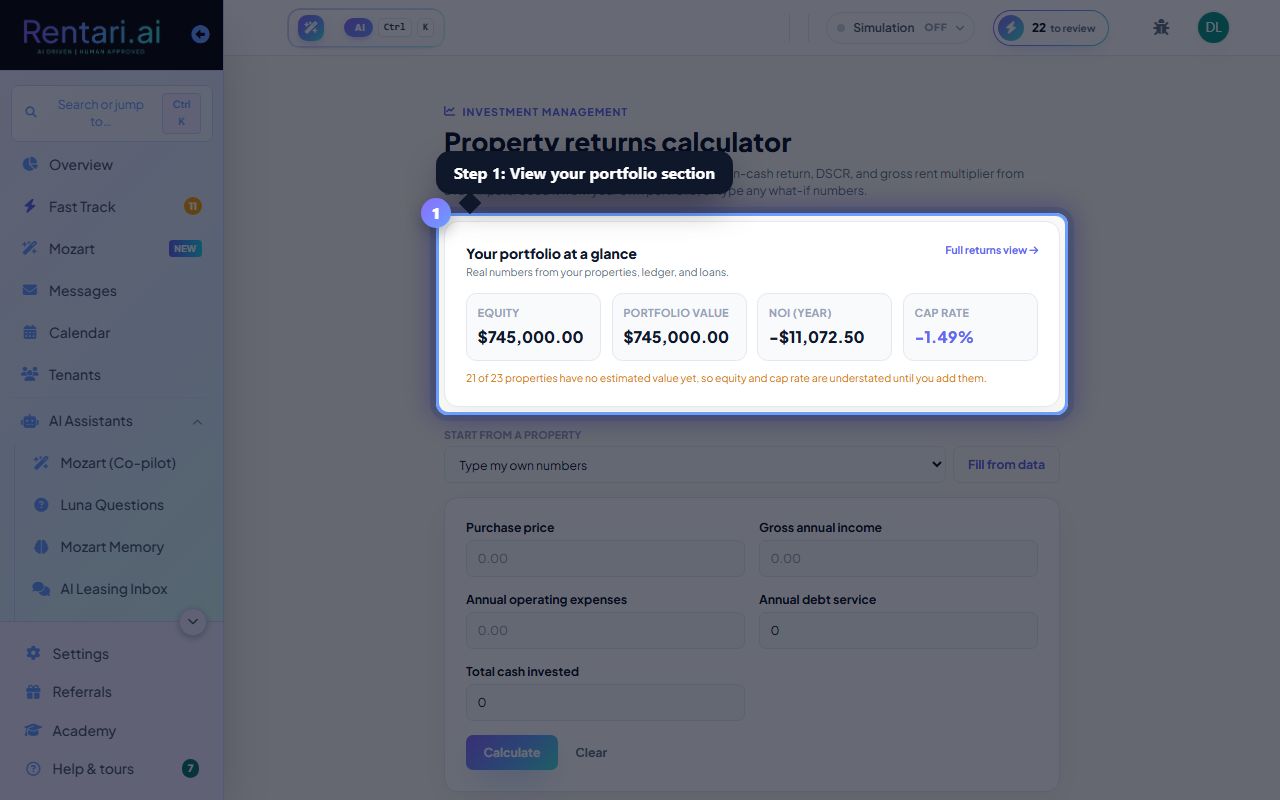This screenshot has height=800, width=1280.
Task: Focus the Total cash invested field
Action: [x=605, y=703]
